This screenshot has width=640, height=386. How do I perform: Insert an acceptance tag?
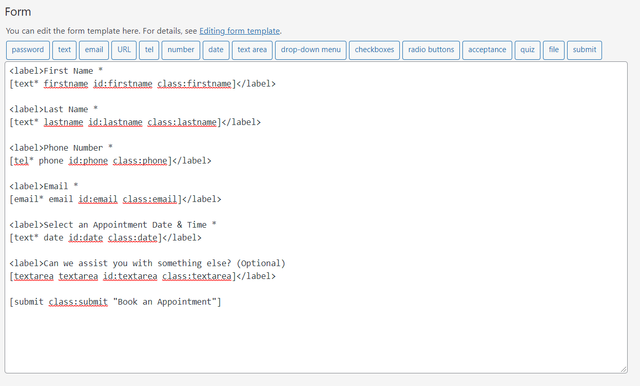[x=487, y=50]
